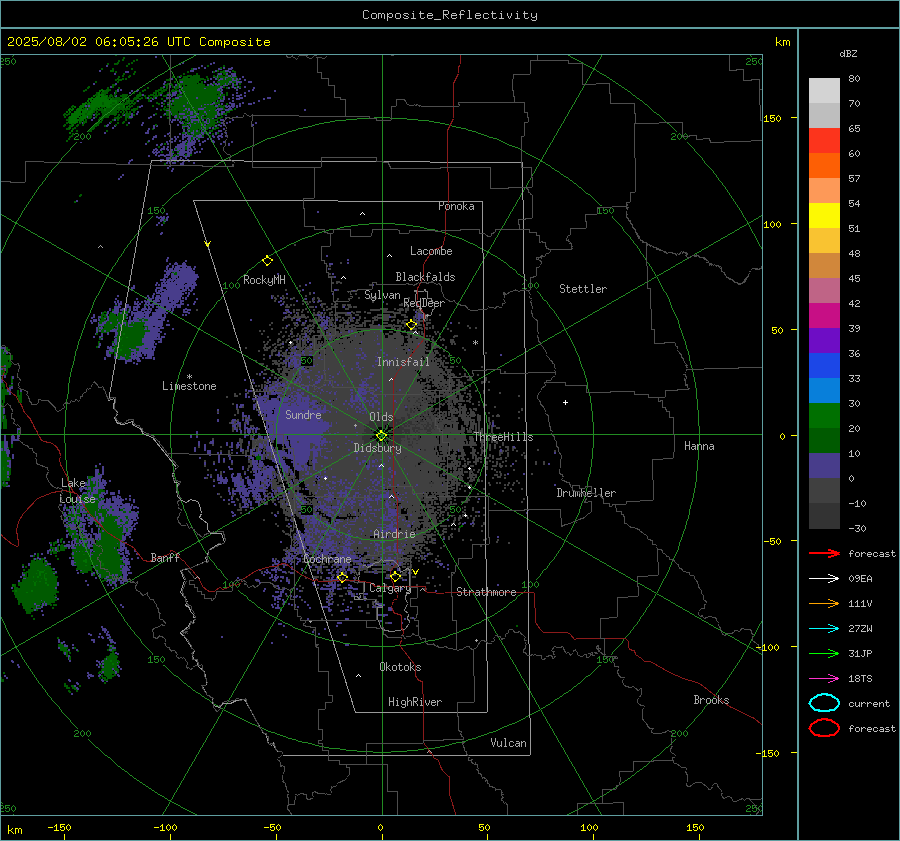Viewport: 900px width, 841px height.
Task: Click the yellow diamond marker above Calgary
Action: coord(395,576)
